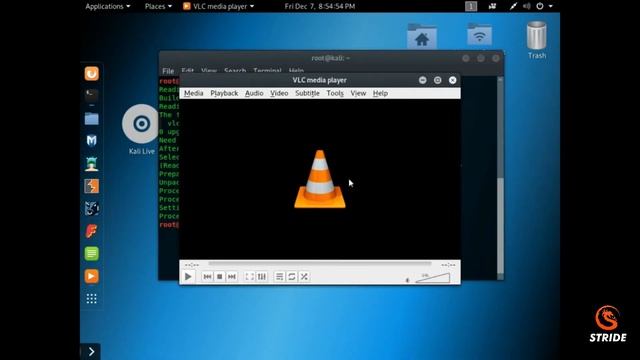This screenshot has height=360, width=640.
Task: Launch the red F icon in the dock
Action: pyautogui.click(x=91, y=231)
